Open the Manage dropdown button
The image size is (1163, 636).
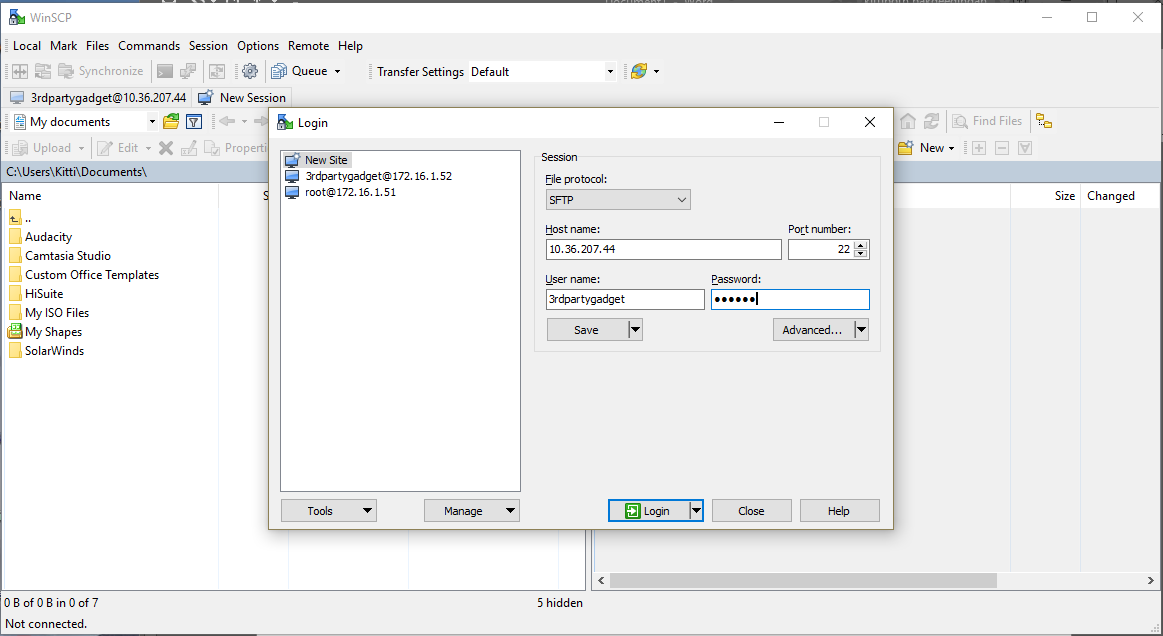[x=472, y=511]
